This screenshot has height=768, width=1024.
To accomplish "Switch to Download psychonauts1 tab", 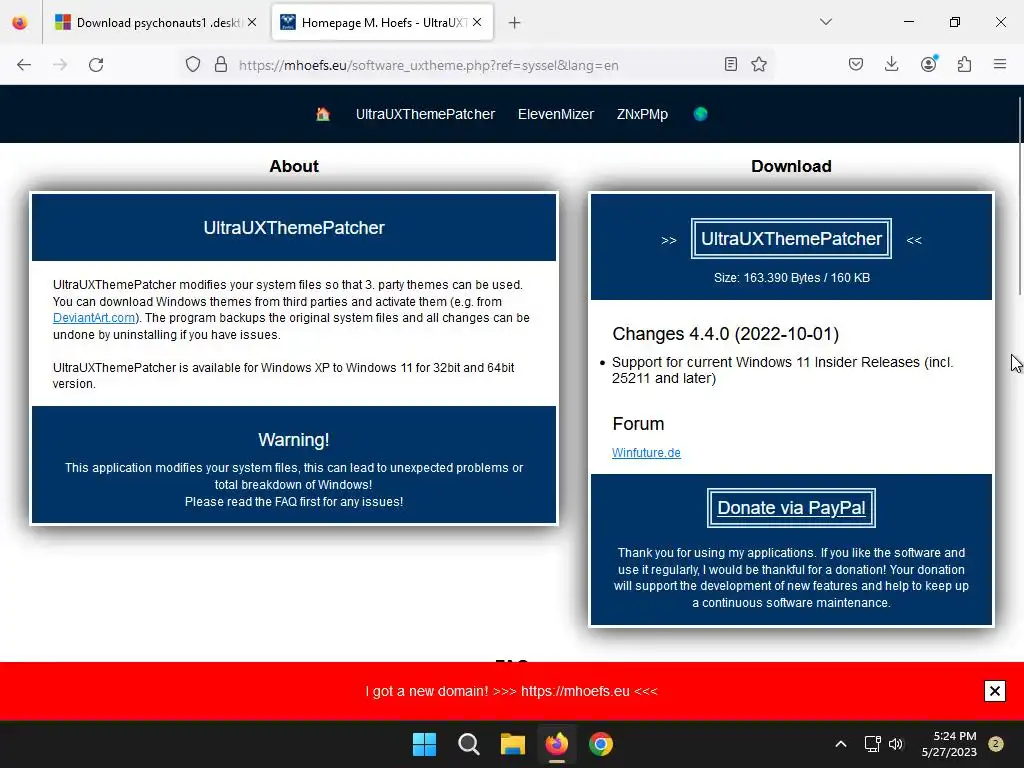I will pos(155,23).
